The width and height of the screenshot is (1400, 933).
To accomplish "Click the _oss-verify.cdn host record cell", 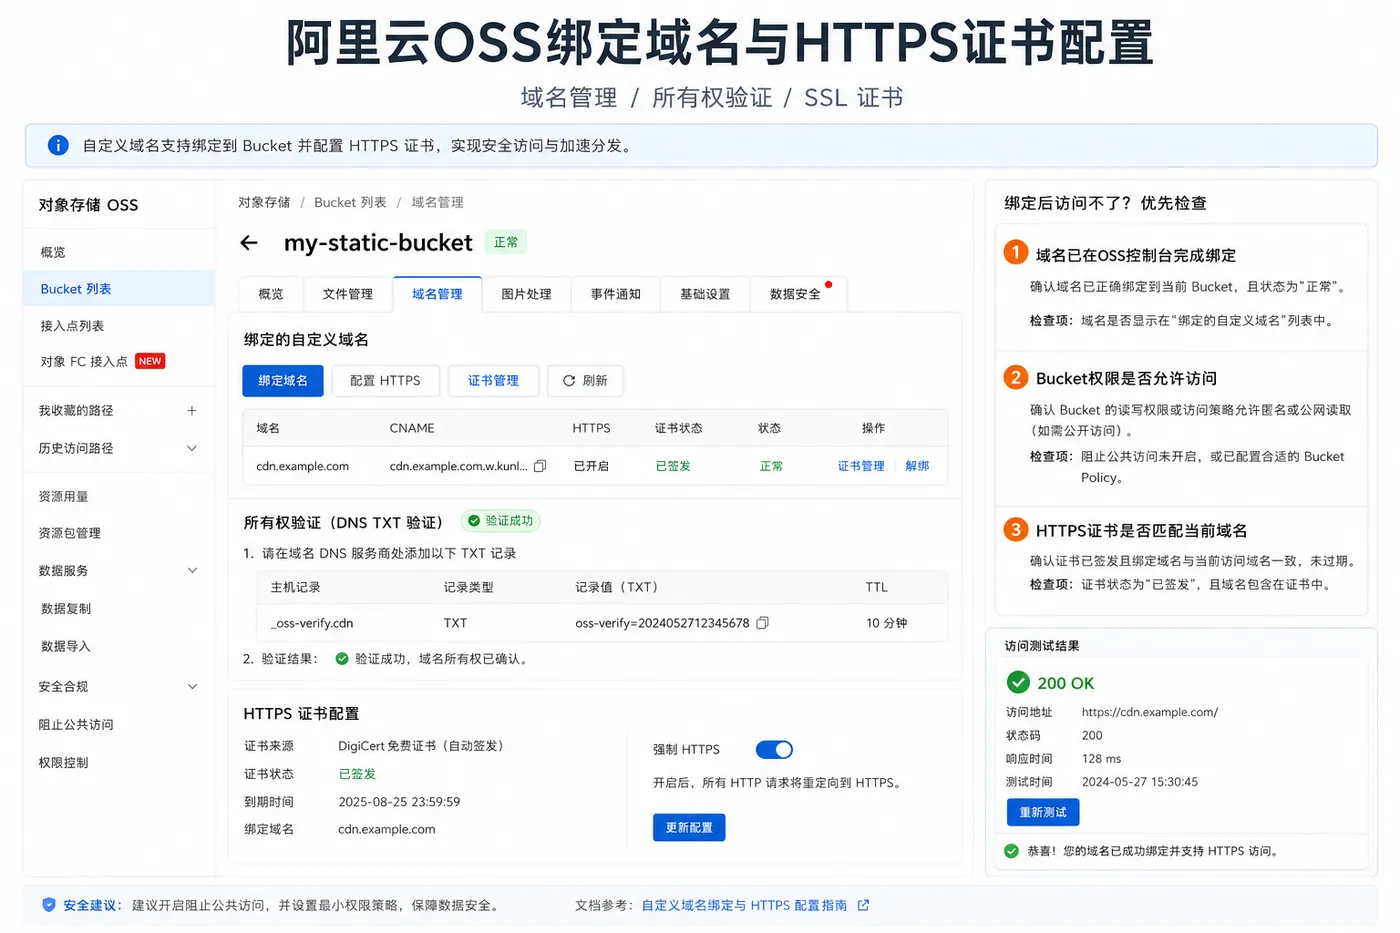I will [312, 623].
